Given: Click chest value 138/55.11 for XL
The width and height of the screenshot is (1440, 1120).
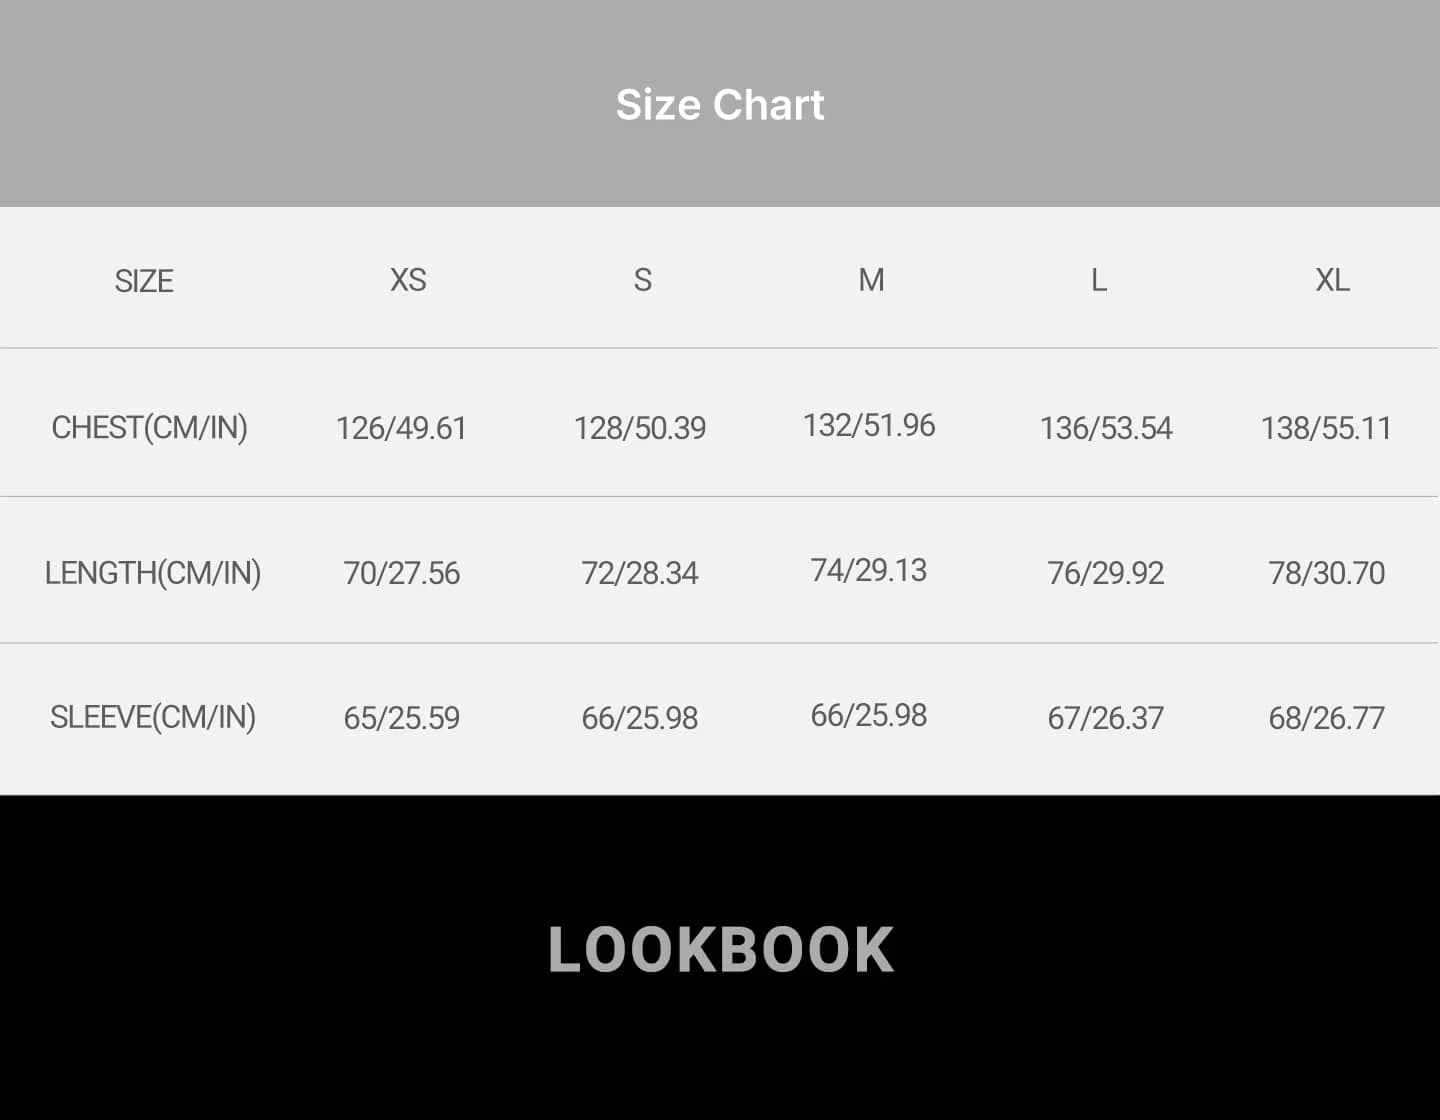Looking at the screenshot, I should [1326, 428].
